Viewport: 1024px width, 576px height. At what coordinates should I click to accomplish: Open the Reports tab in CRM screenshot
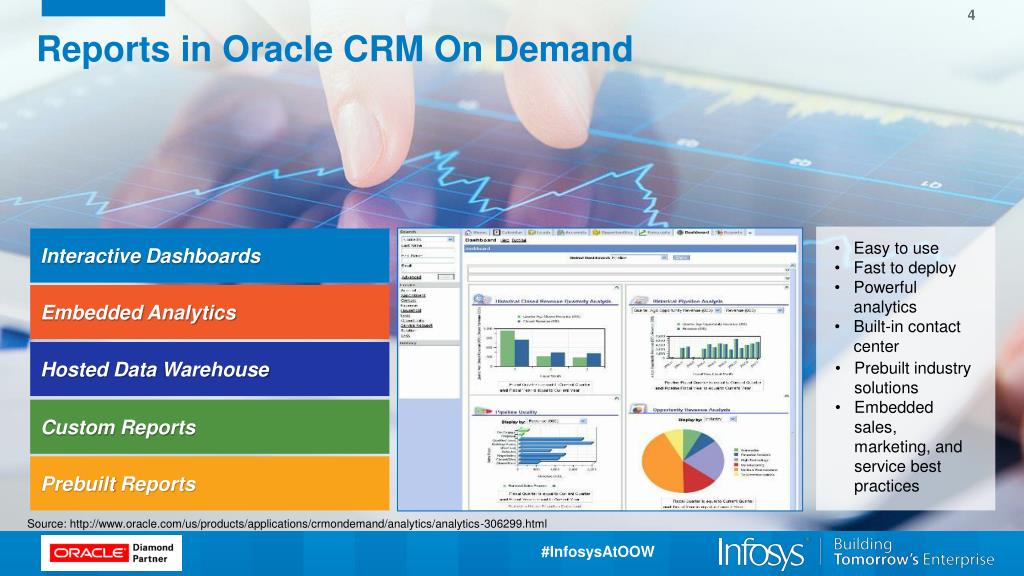click(729, 232)
